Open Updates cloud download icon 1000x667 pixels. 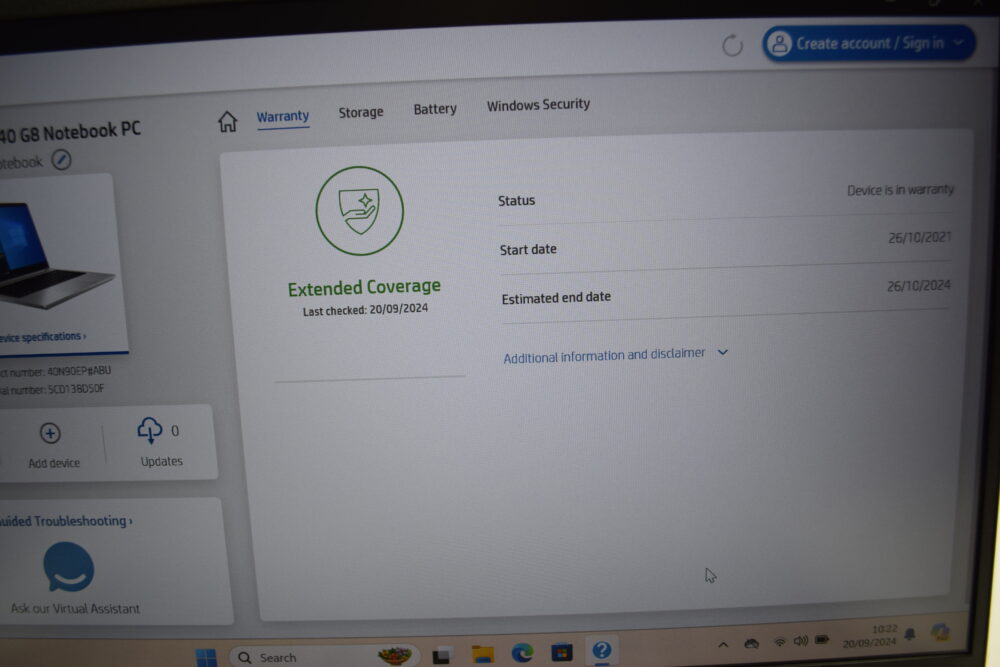pyautogui.click(x=150, y=430)
